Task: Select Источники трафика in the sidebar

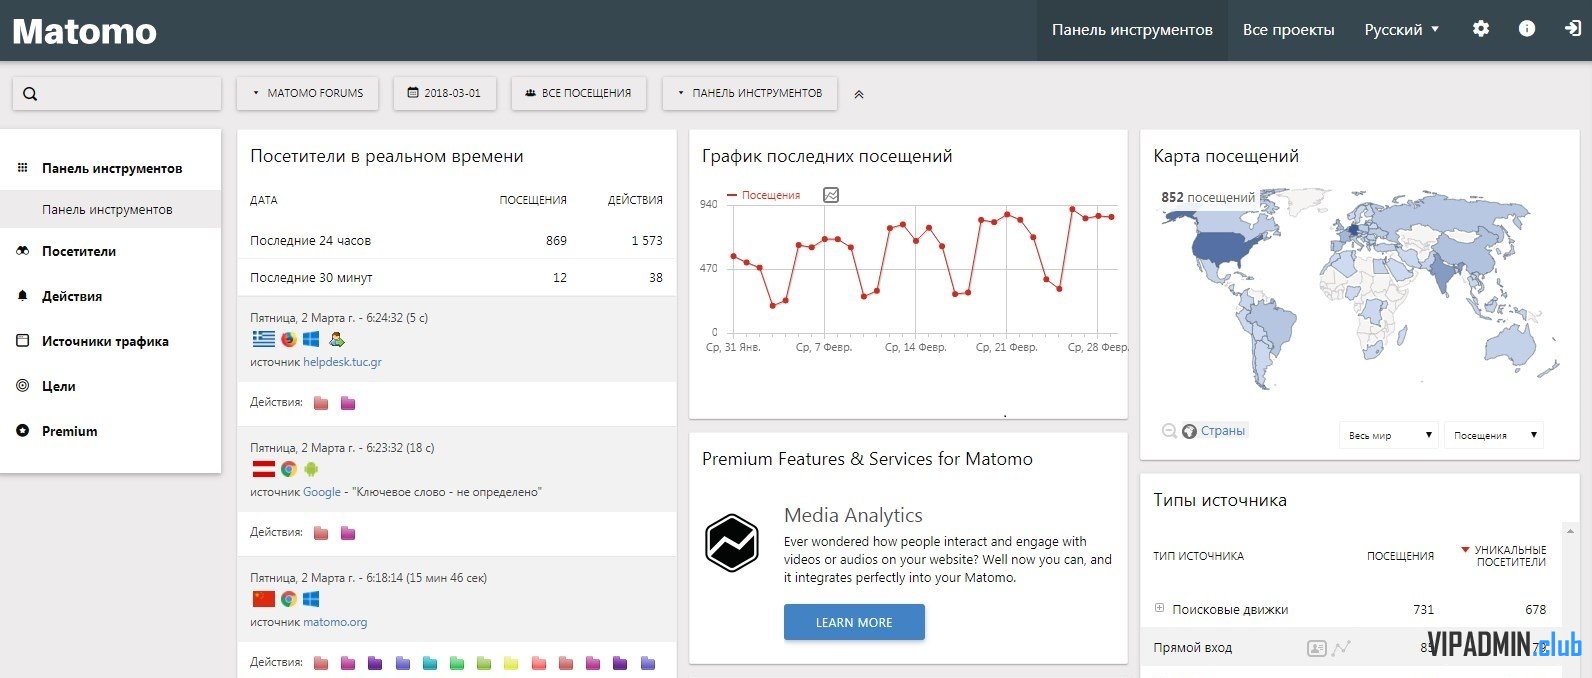Action: coord(105,341)
